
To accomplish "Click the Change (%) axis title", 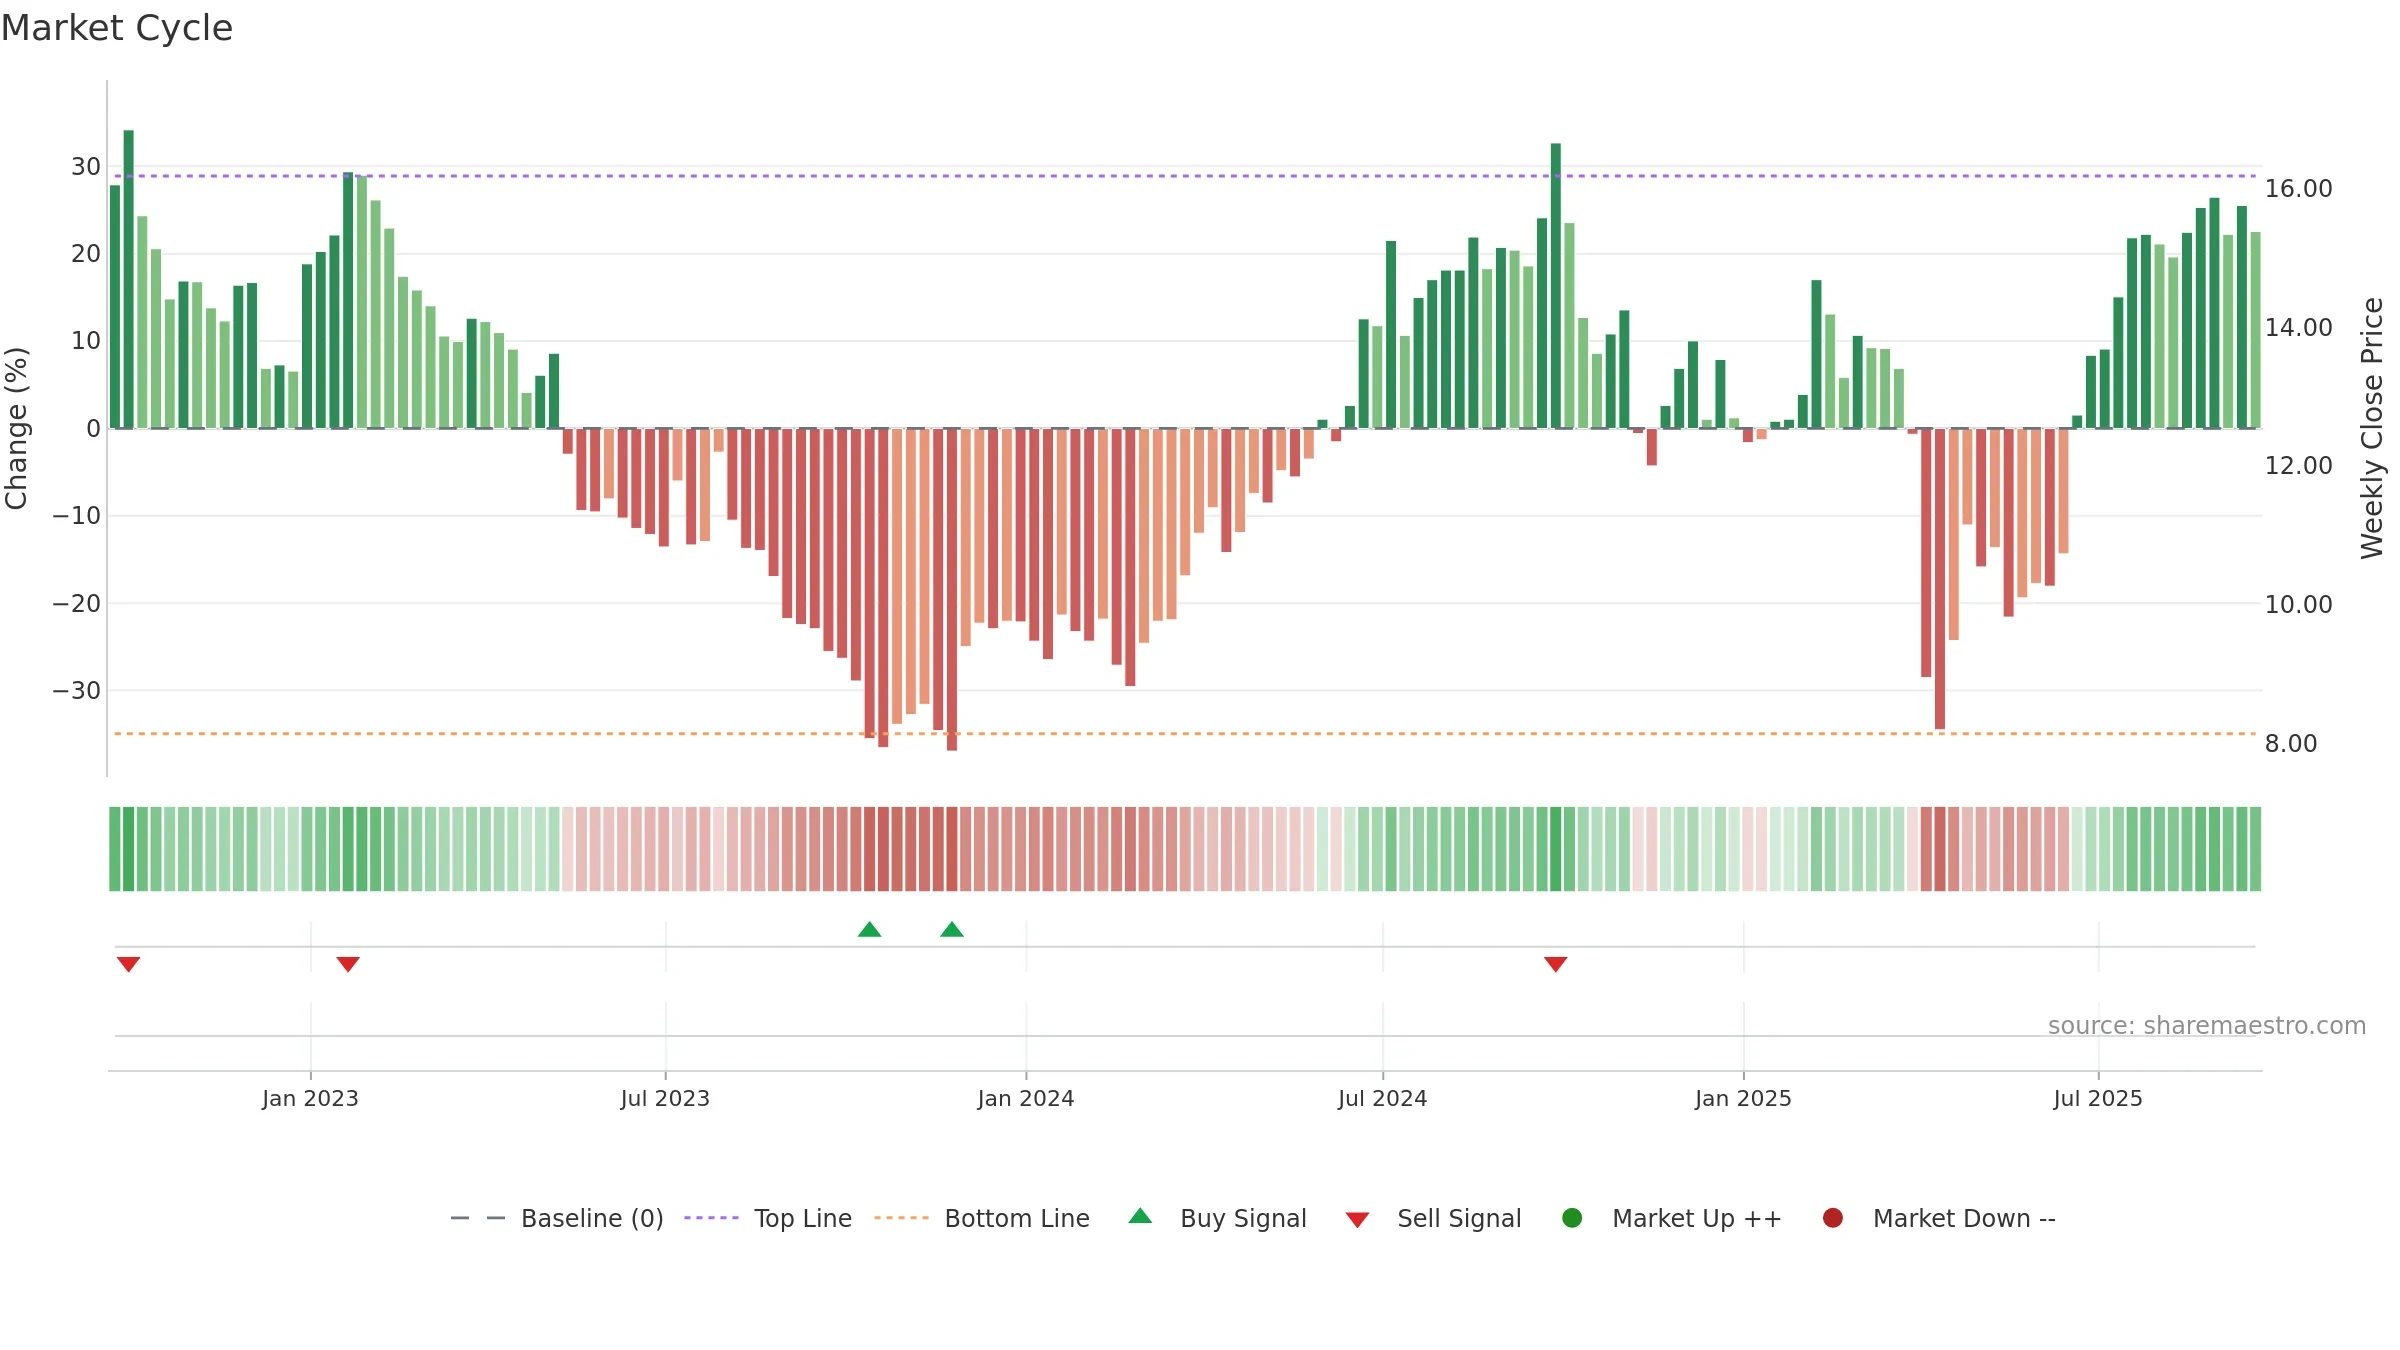I will tap(16, 428).
